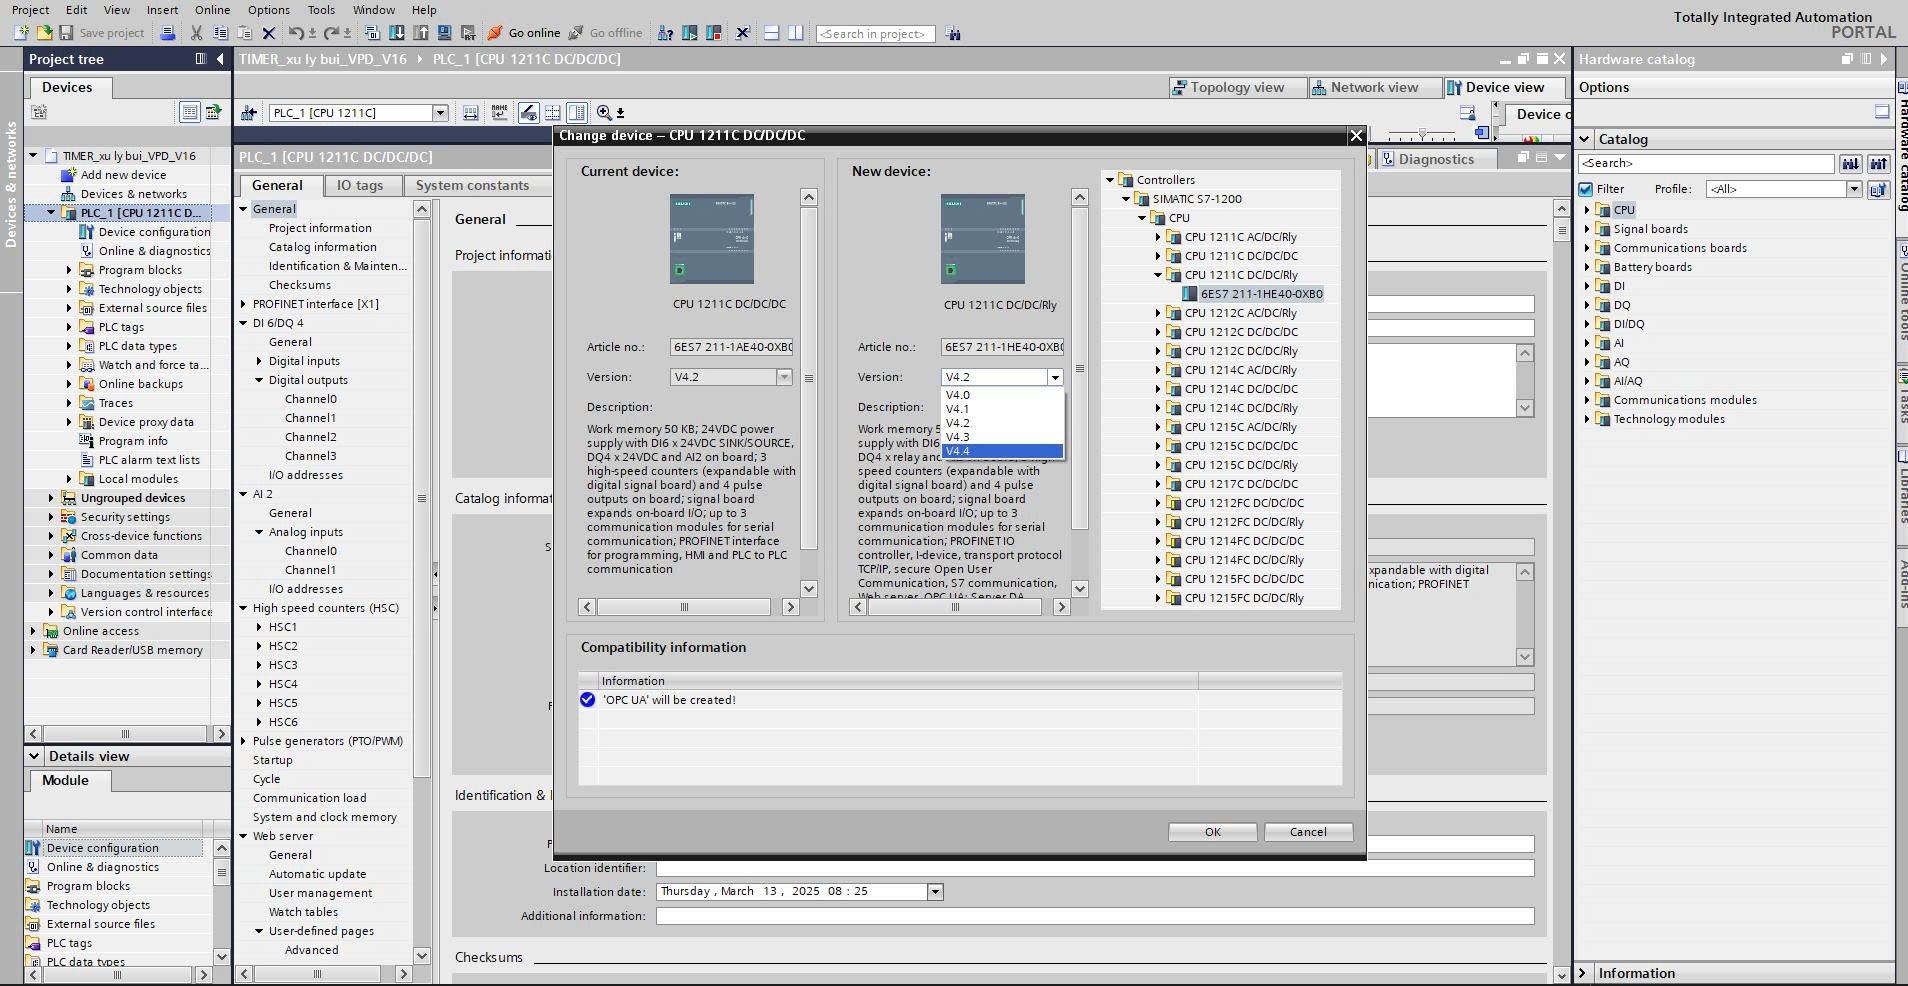Click the catalog search upward icon
Image resolution: width=1908 pixels, height=986 pixels.
[1878, 164]
